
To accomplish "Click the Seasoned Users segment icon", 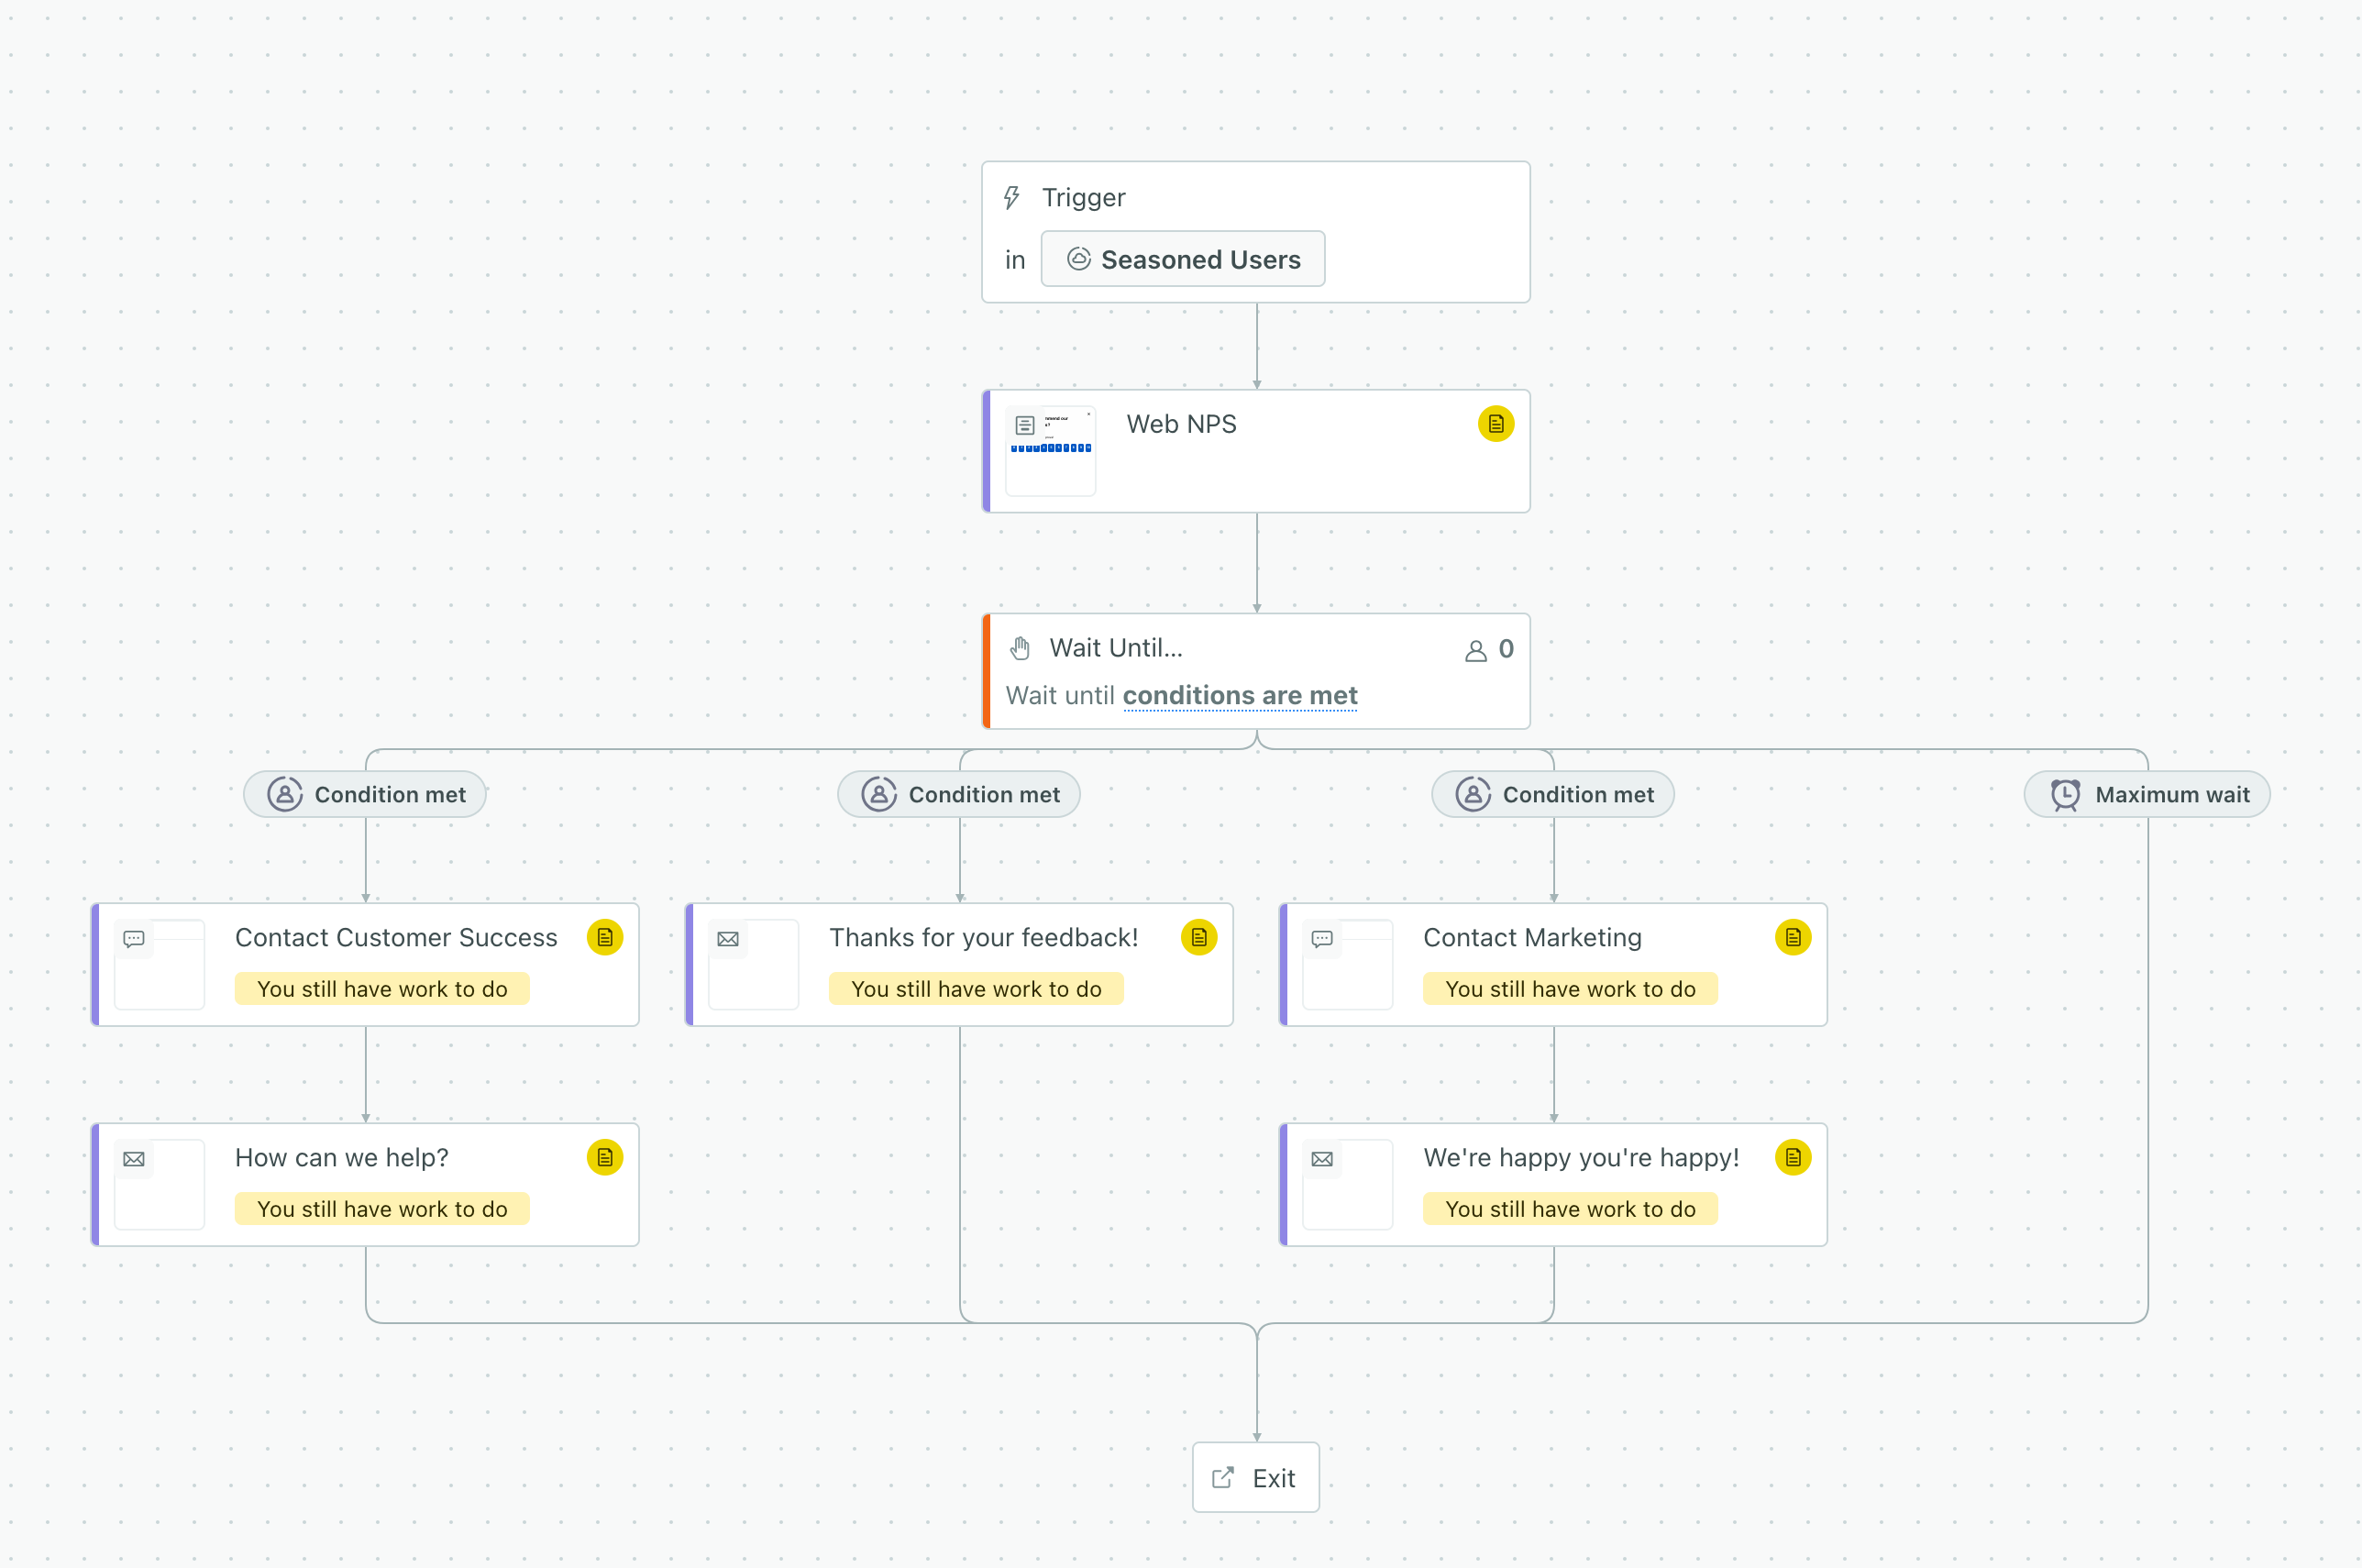I will [1078, 259].
